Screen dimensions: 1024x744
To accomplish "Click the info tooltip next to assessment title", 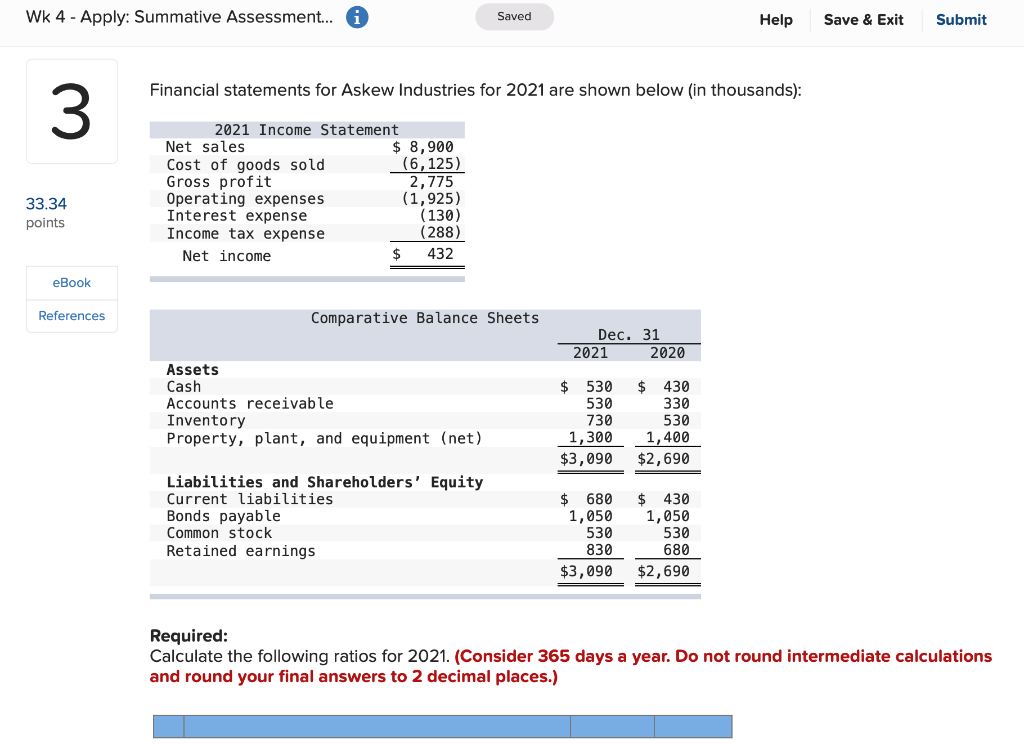I will (360, 17).
